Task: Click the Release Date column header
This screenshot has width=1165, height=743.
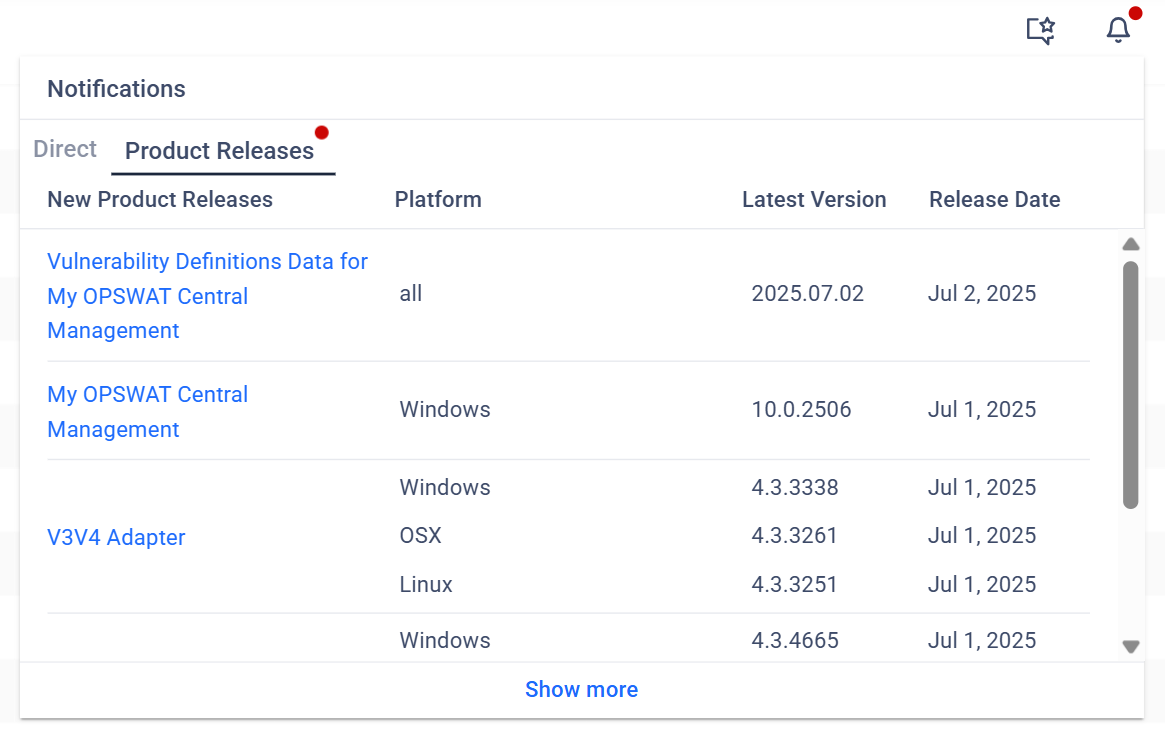Action: (994, 199)
